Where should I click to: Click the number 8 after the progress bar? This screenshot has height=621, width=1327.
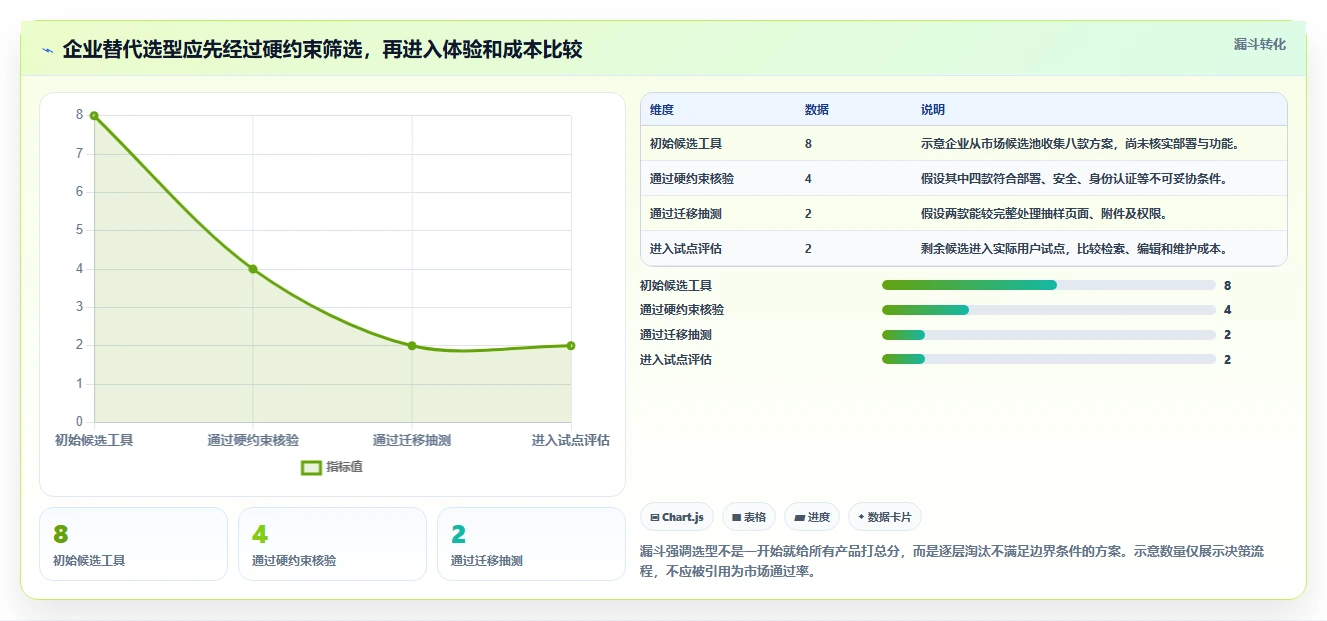1227,286
